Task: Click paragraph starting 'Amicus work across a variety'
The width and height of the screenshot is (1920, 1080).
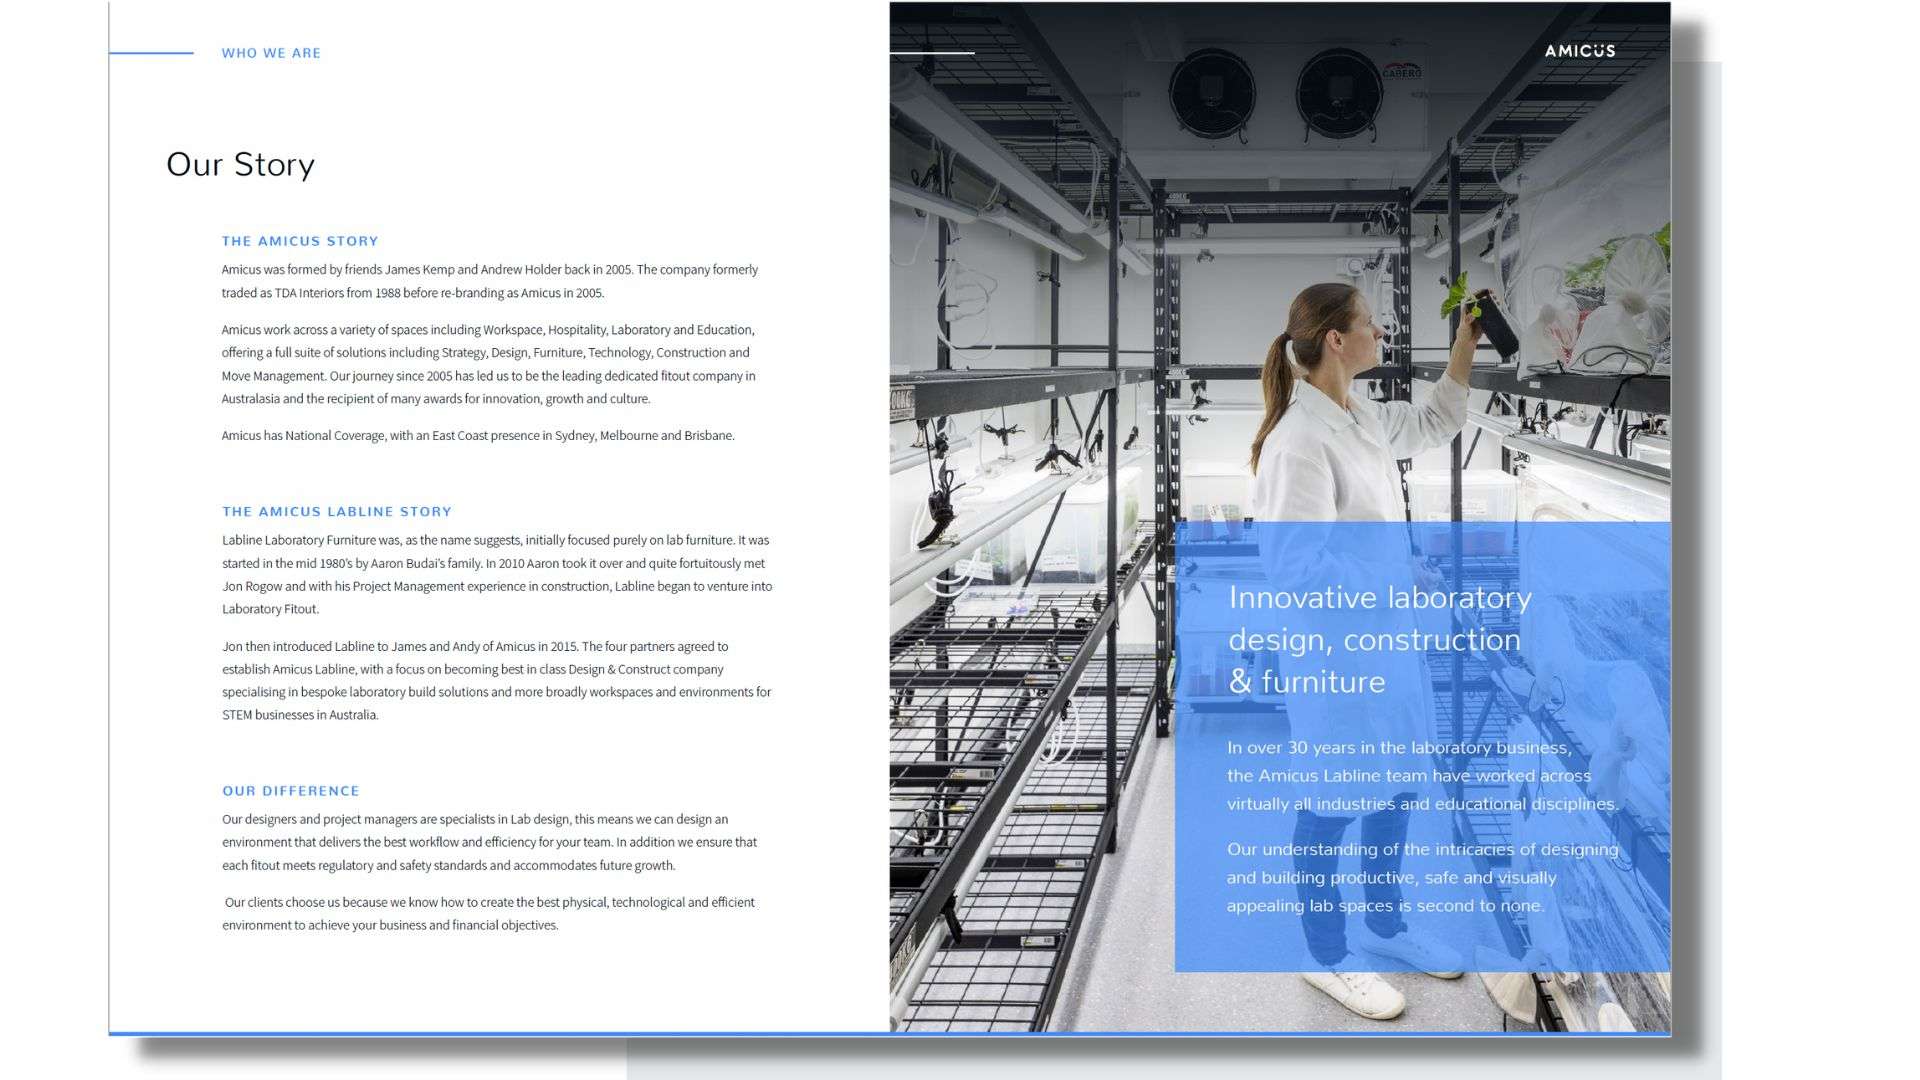Action: pyautogui.click(x=489, y=364)
